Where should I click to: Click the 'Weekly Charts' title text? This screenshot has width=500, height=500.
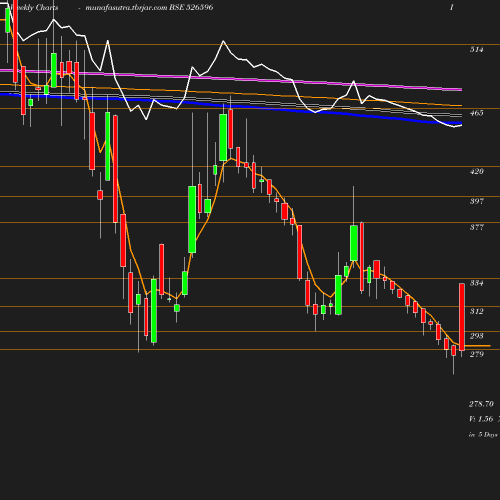click(x=34, y=8)
